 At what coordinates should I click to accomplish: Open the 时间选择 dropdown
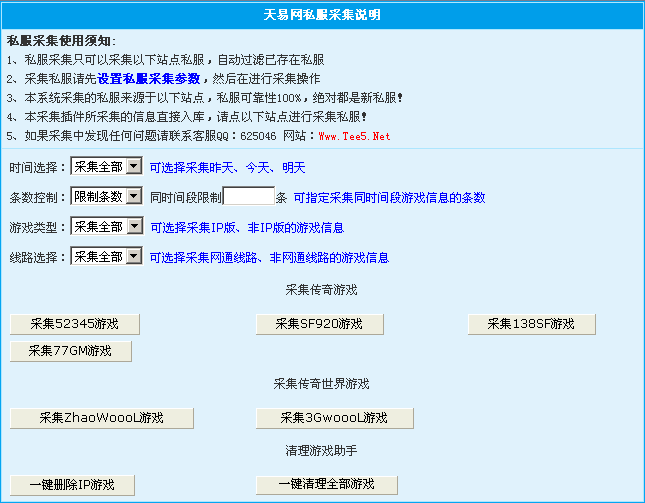106,167
